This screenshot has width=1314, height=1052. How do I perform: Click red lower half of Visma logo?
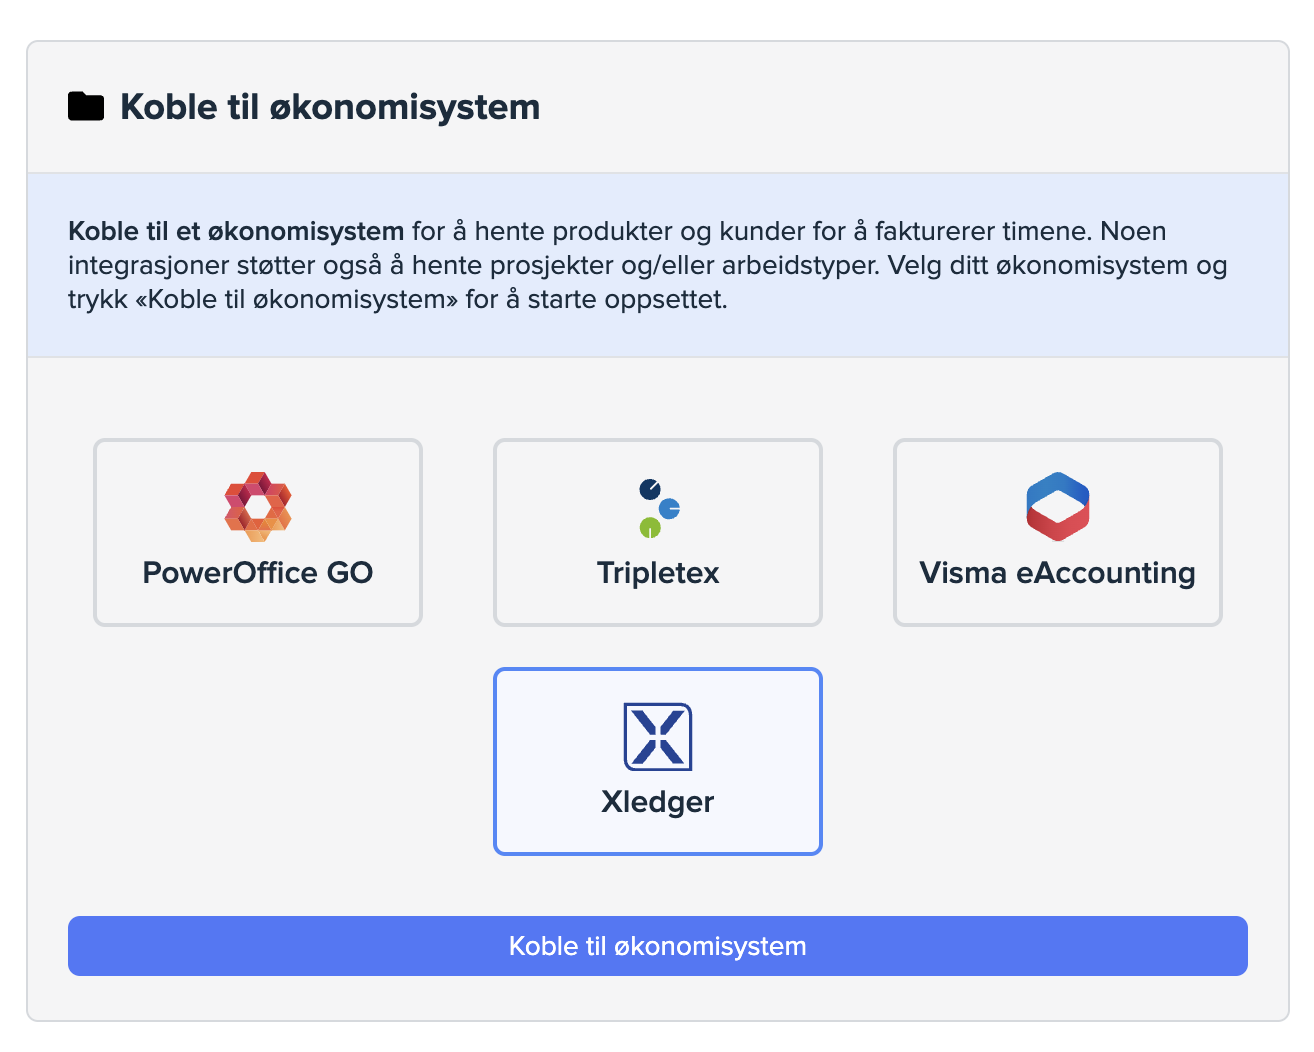click(1057, 523)
